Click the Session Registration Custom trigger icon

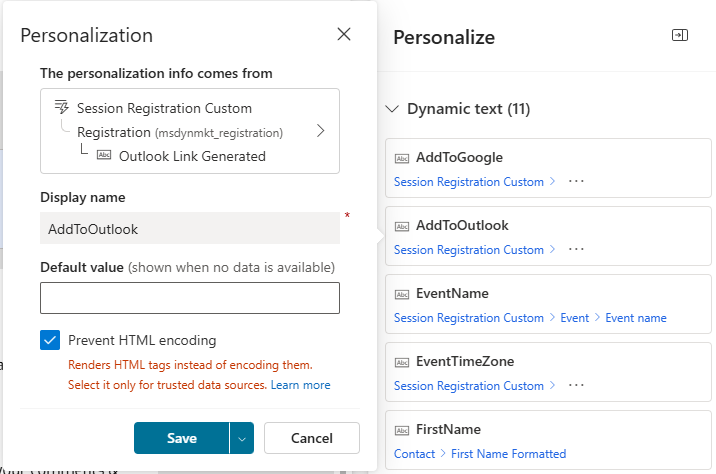[x=61, y=107]
